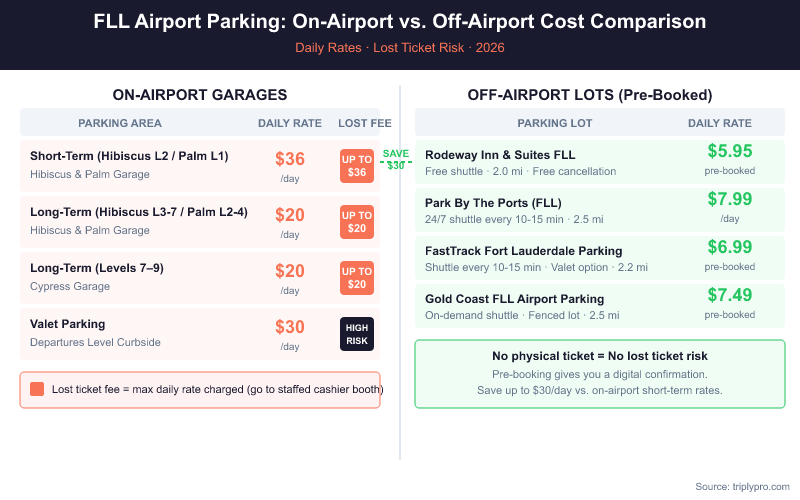This screenshot has width=800, height=500.
Task: Click the Valet Parking row title
Action: pos(67,324)
